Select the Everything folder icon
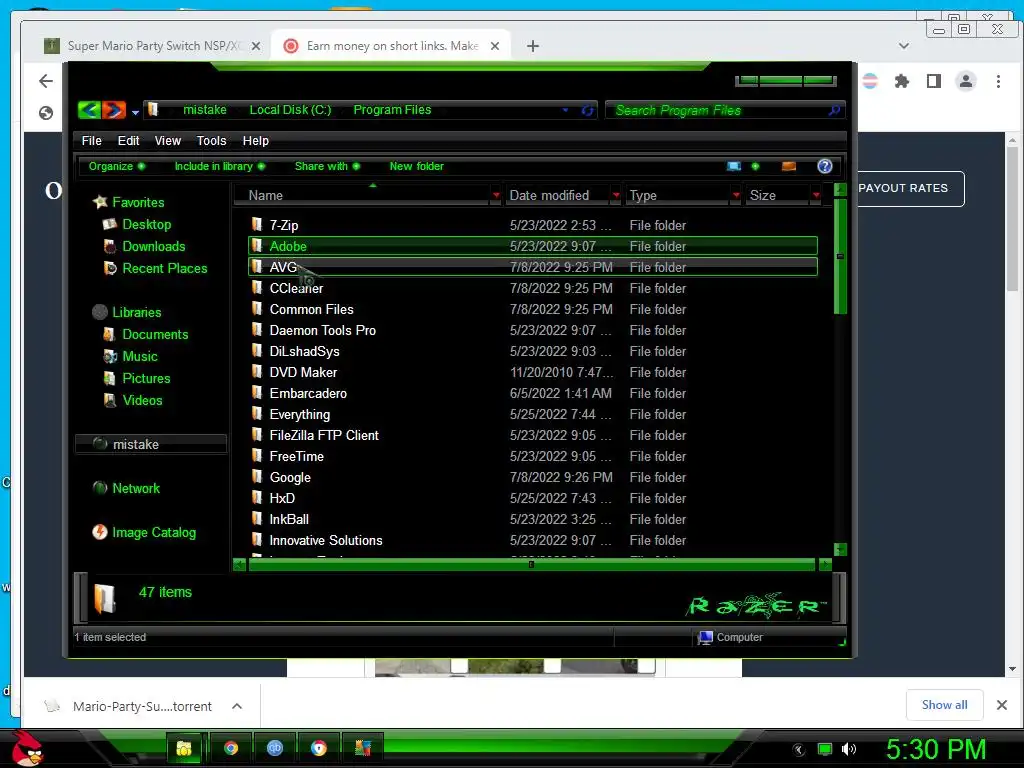1024x768 pixels. pos(257,414)
